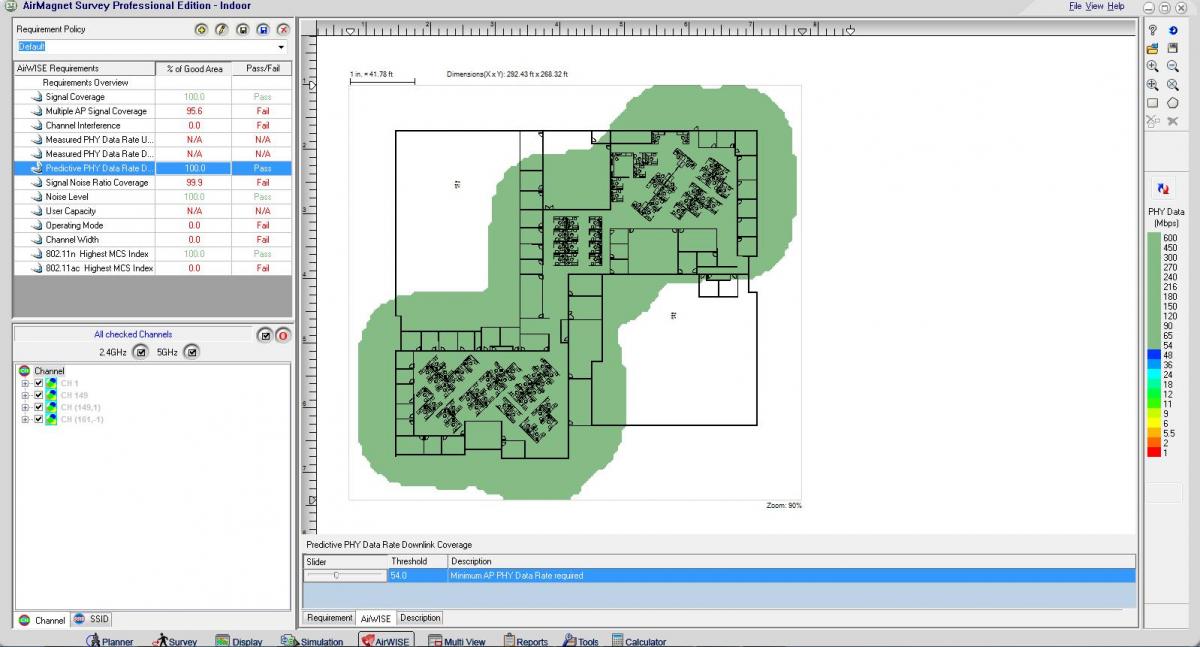
Task: Click the help question mark icon
Action: click(1153, 30)
